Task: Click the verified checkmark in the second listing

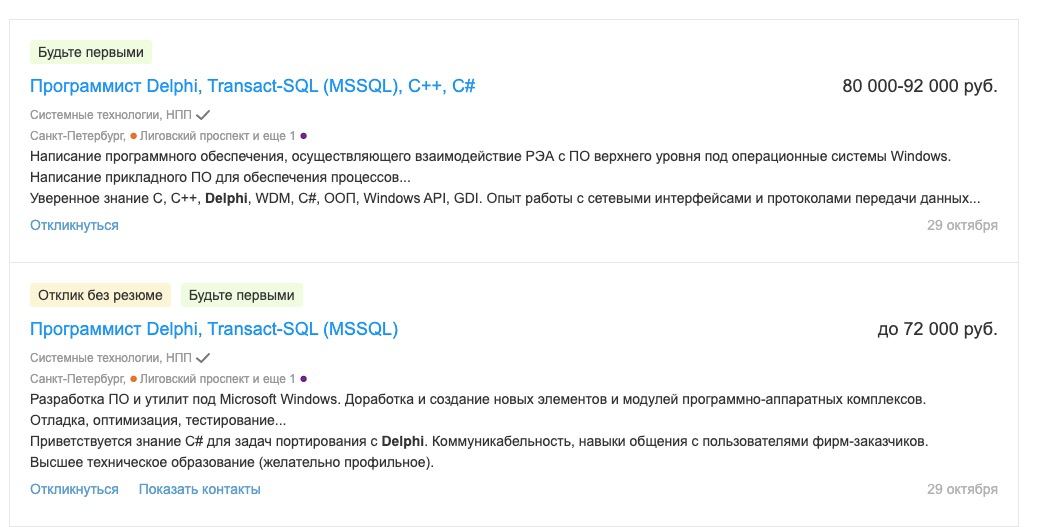Action: tap(203, 358)
